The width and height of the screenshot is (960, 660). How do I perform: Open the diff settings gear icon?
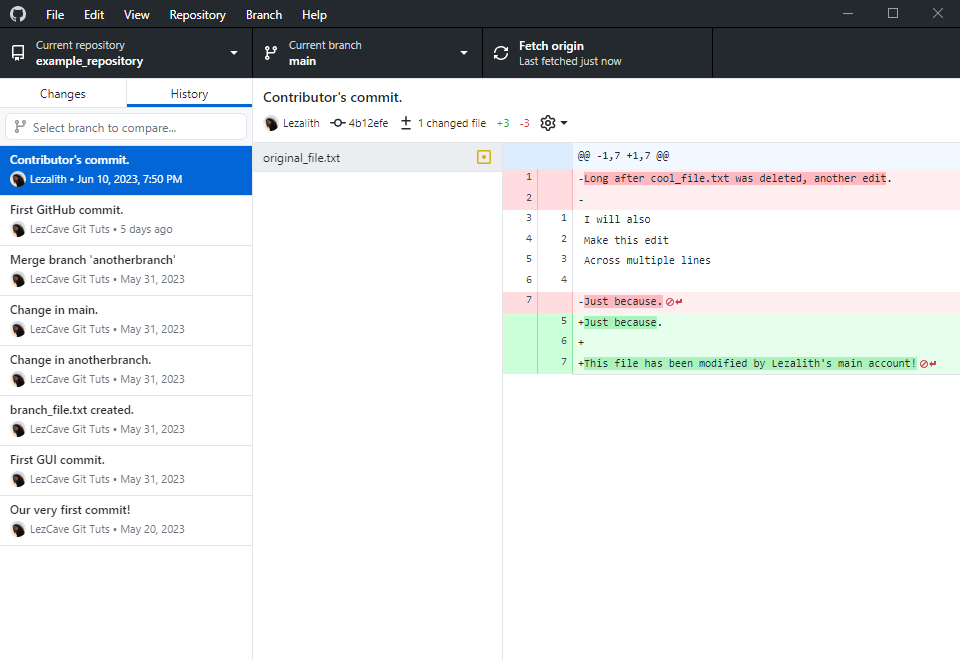548,123
